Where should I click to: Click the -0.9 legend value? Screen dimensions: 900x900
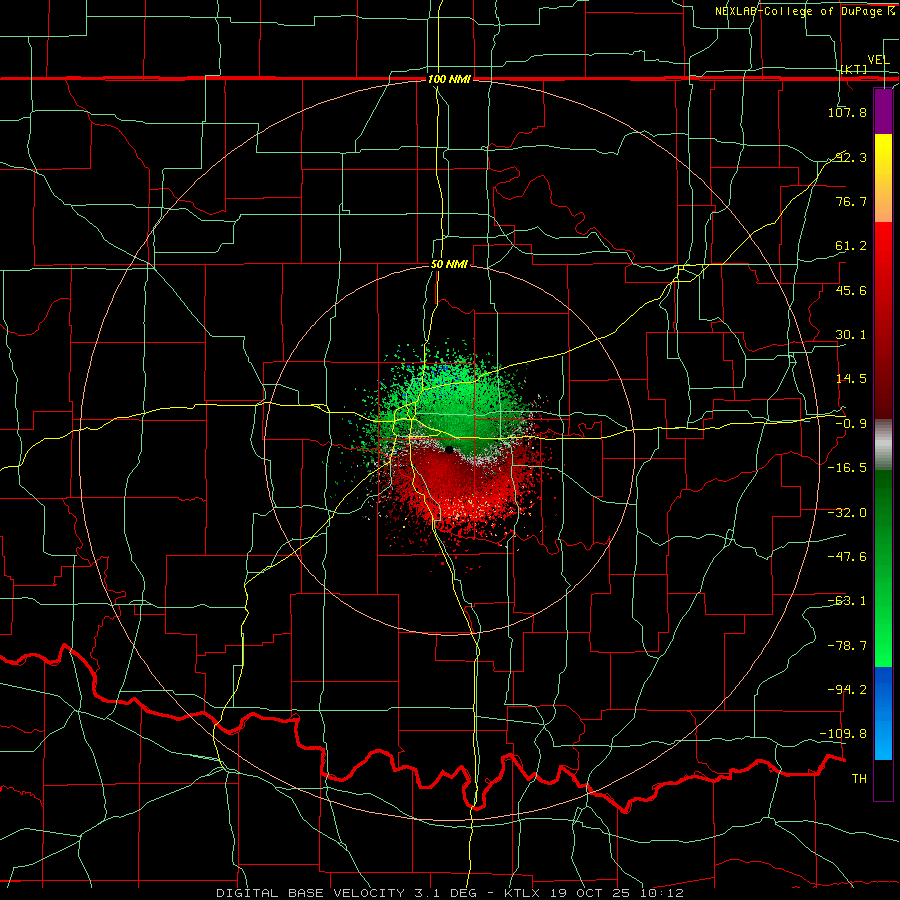851,424
